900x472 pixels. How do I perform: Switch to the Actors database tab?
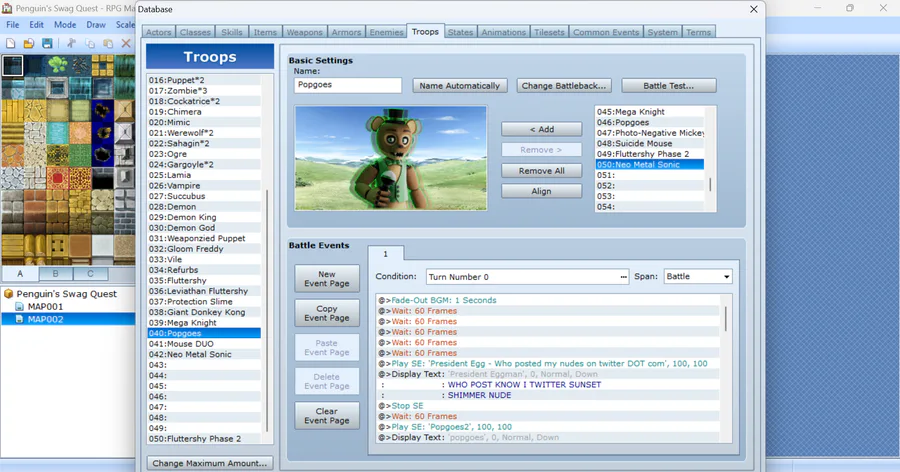point(158,32)
